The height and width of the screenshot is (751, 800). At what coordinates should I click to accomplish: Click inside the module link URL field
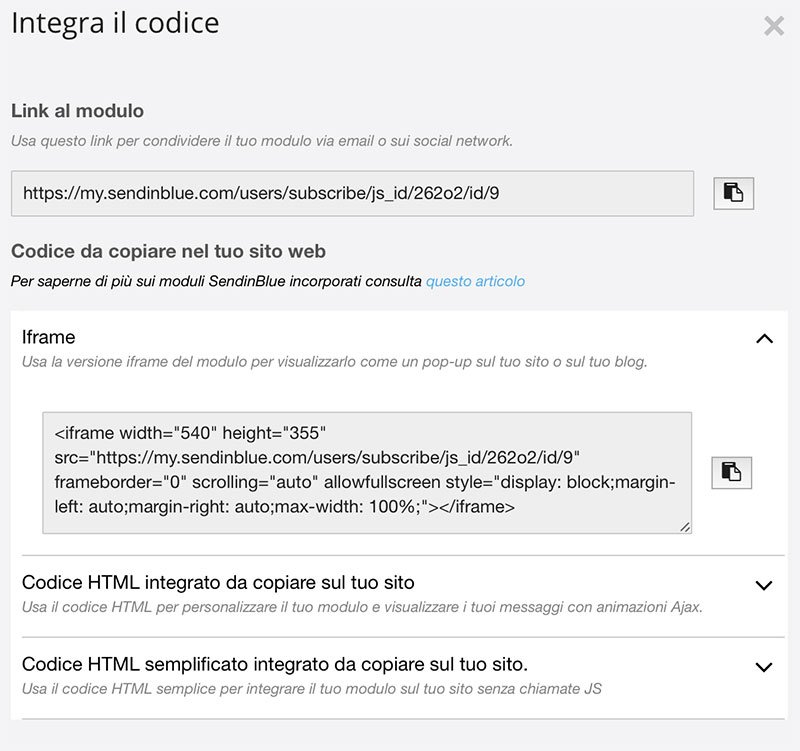point(352,193)
